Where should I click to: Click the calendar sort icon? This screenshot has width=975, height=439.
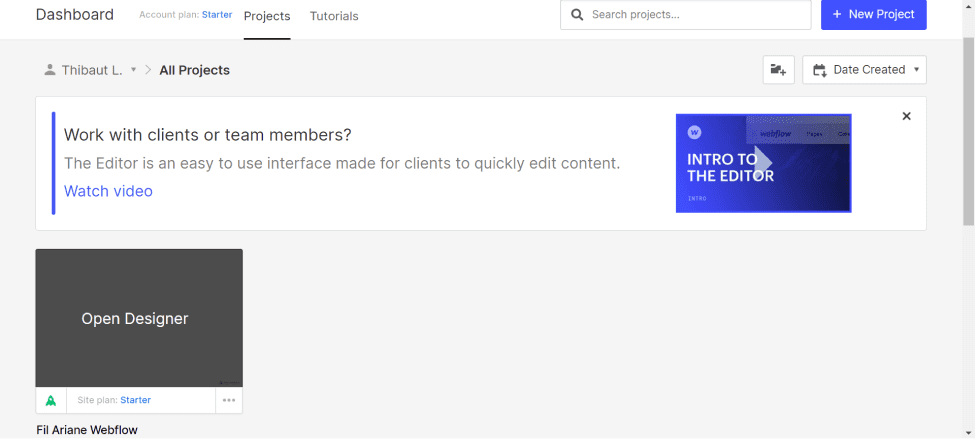pyautogui.click(x=820, y=70)
